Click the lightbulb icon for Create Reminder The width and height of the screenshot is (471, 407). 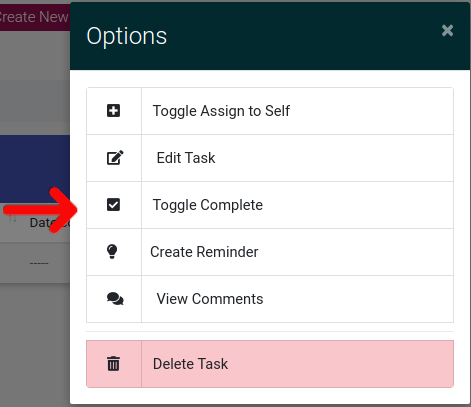112,252
